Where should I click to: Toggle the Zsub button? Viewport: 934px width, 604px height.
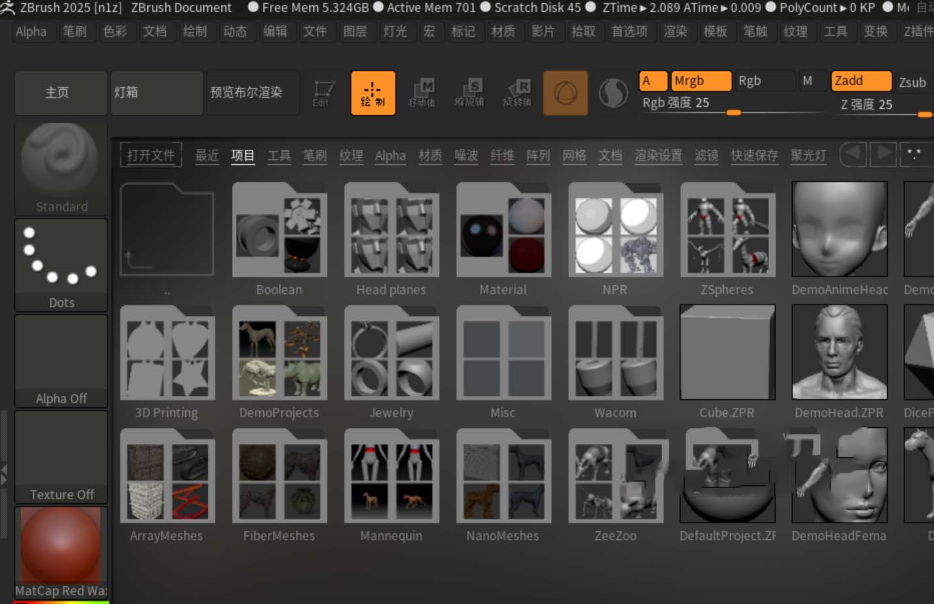tap(914, 82)
